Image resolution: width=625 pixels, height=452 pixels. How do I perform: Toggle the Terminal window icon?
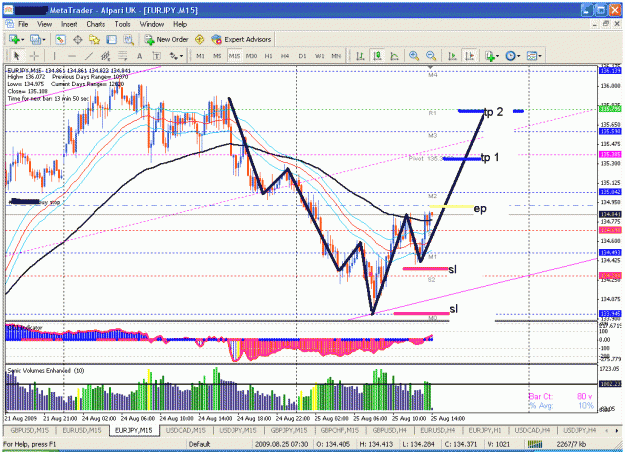click(111, 39)
